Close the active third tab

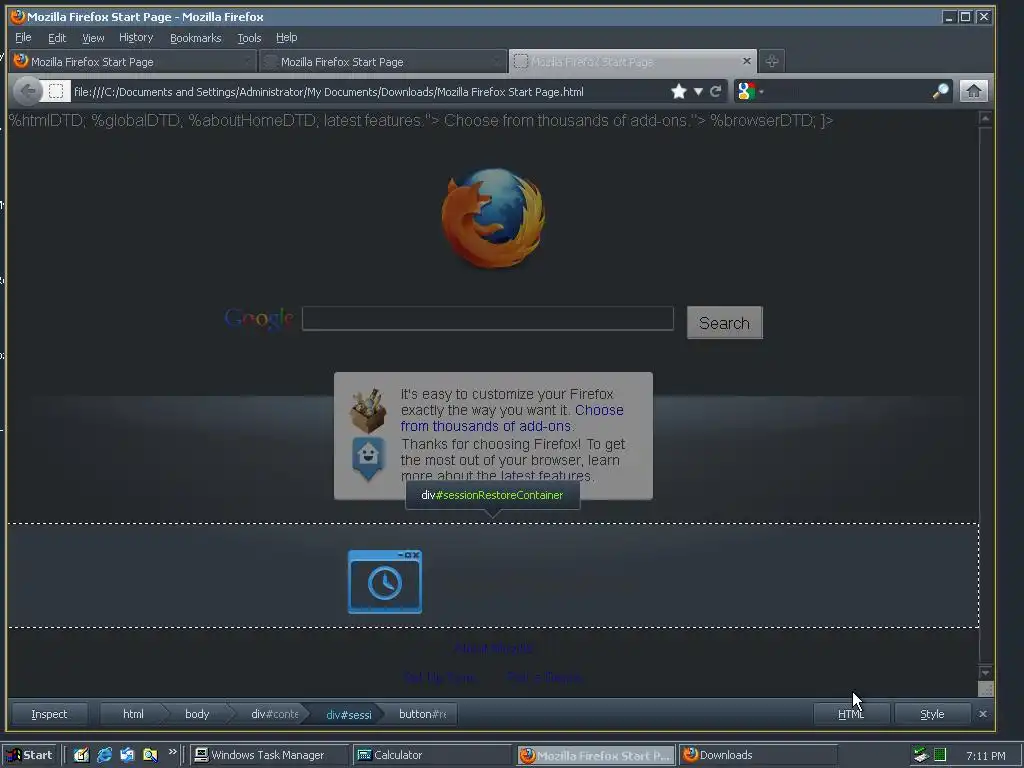746,61
